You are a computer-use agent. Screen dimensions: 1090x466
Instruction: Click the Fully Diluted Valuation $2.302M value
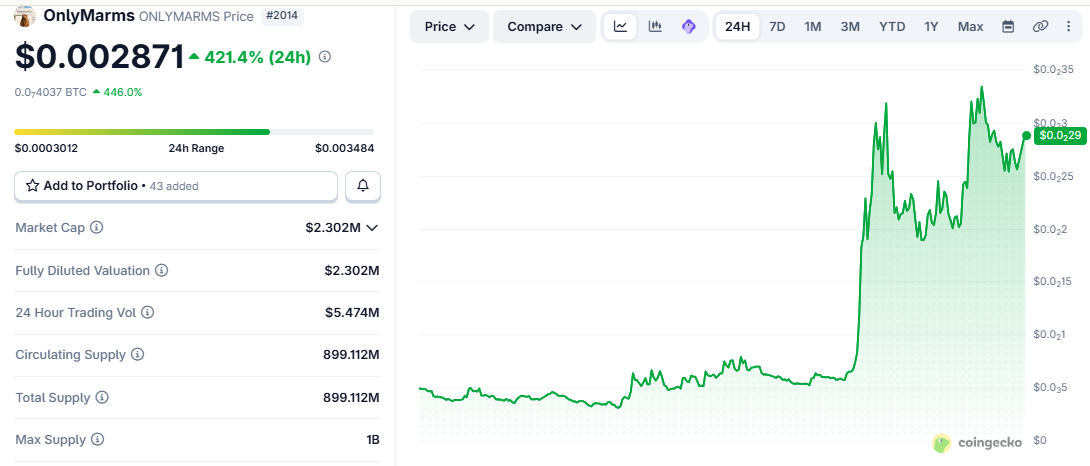point(352,271)
